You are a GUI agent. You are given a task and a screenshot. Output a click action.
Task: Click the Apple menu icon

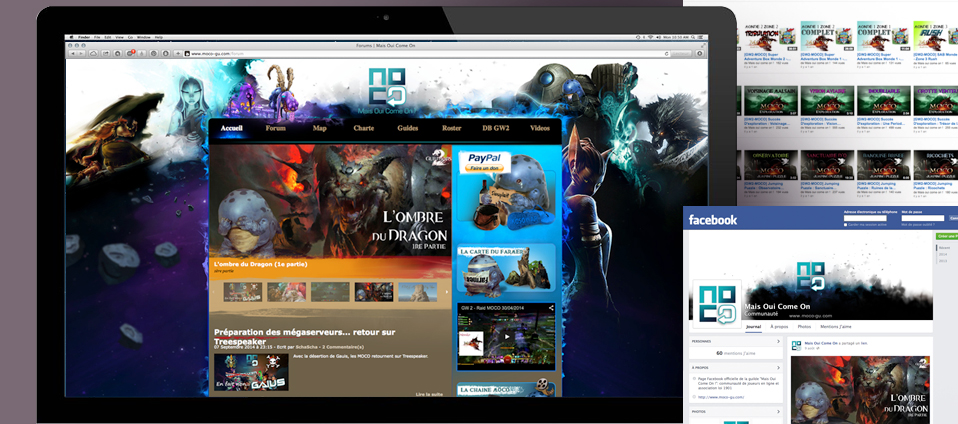(x=71, y=37)
